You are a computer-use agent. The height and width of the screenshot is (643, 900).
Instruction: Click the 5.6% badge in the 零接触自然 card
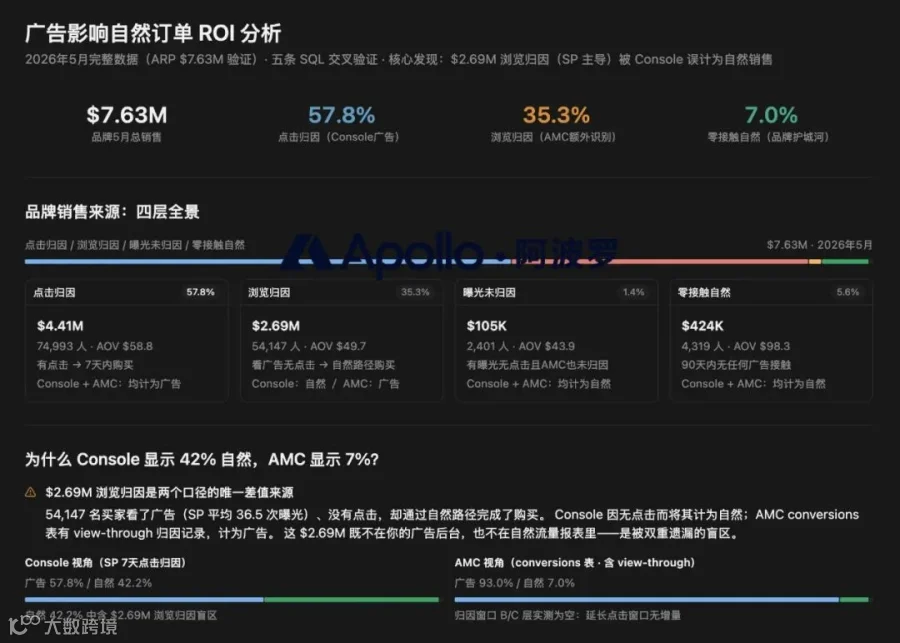[x=848, y=292]
